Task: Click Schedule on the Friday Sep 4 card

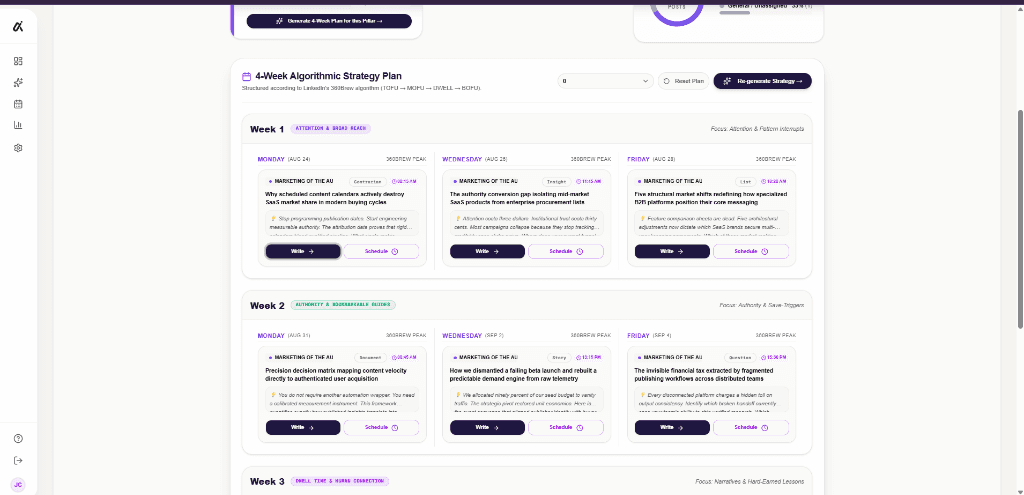Action: coord(751,428)
